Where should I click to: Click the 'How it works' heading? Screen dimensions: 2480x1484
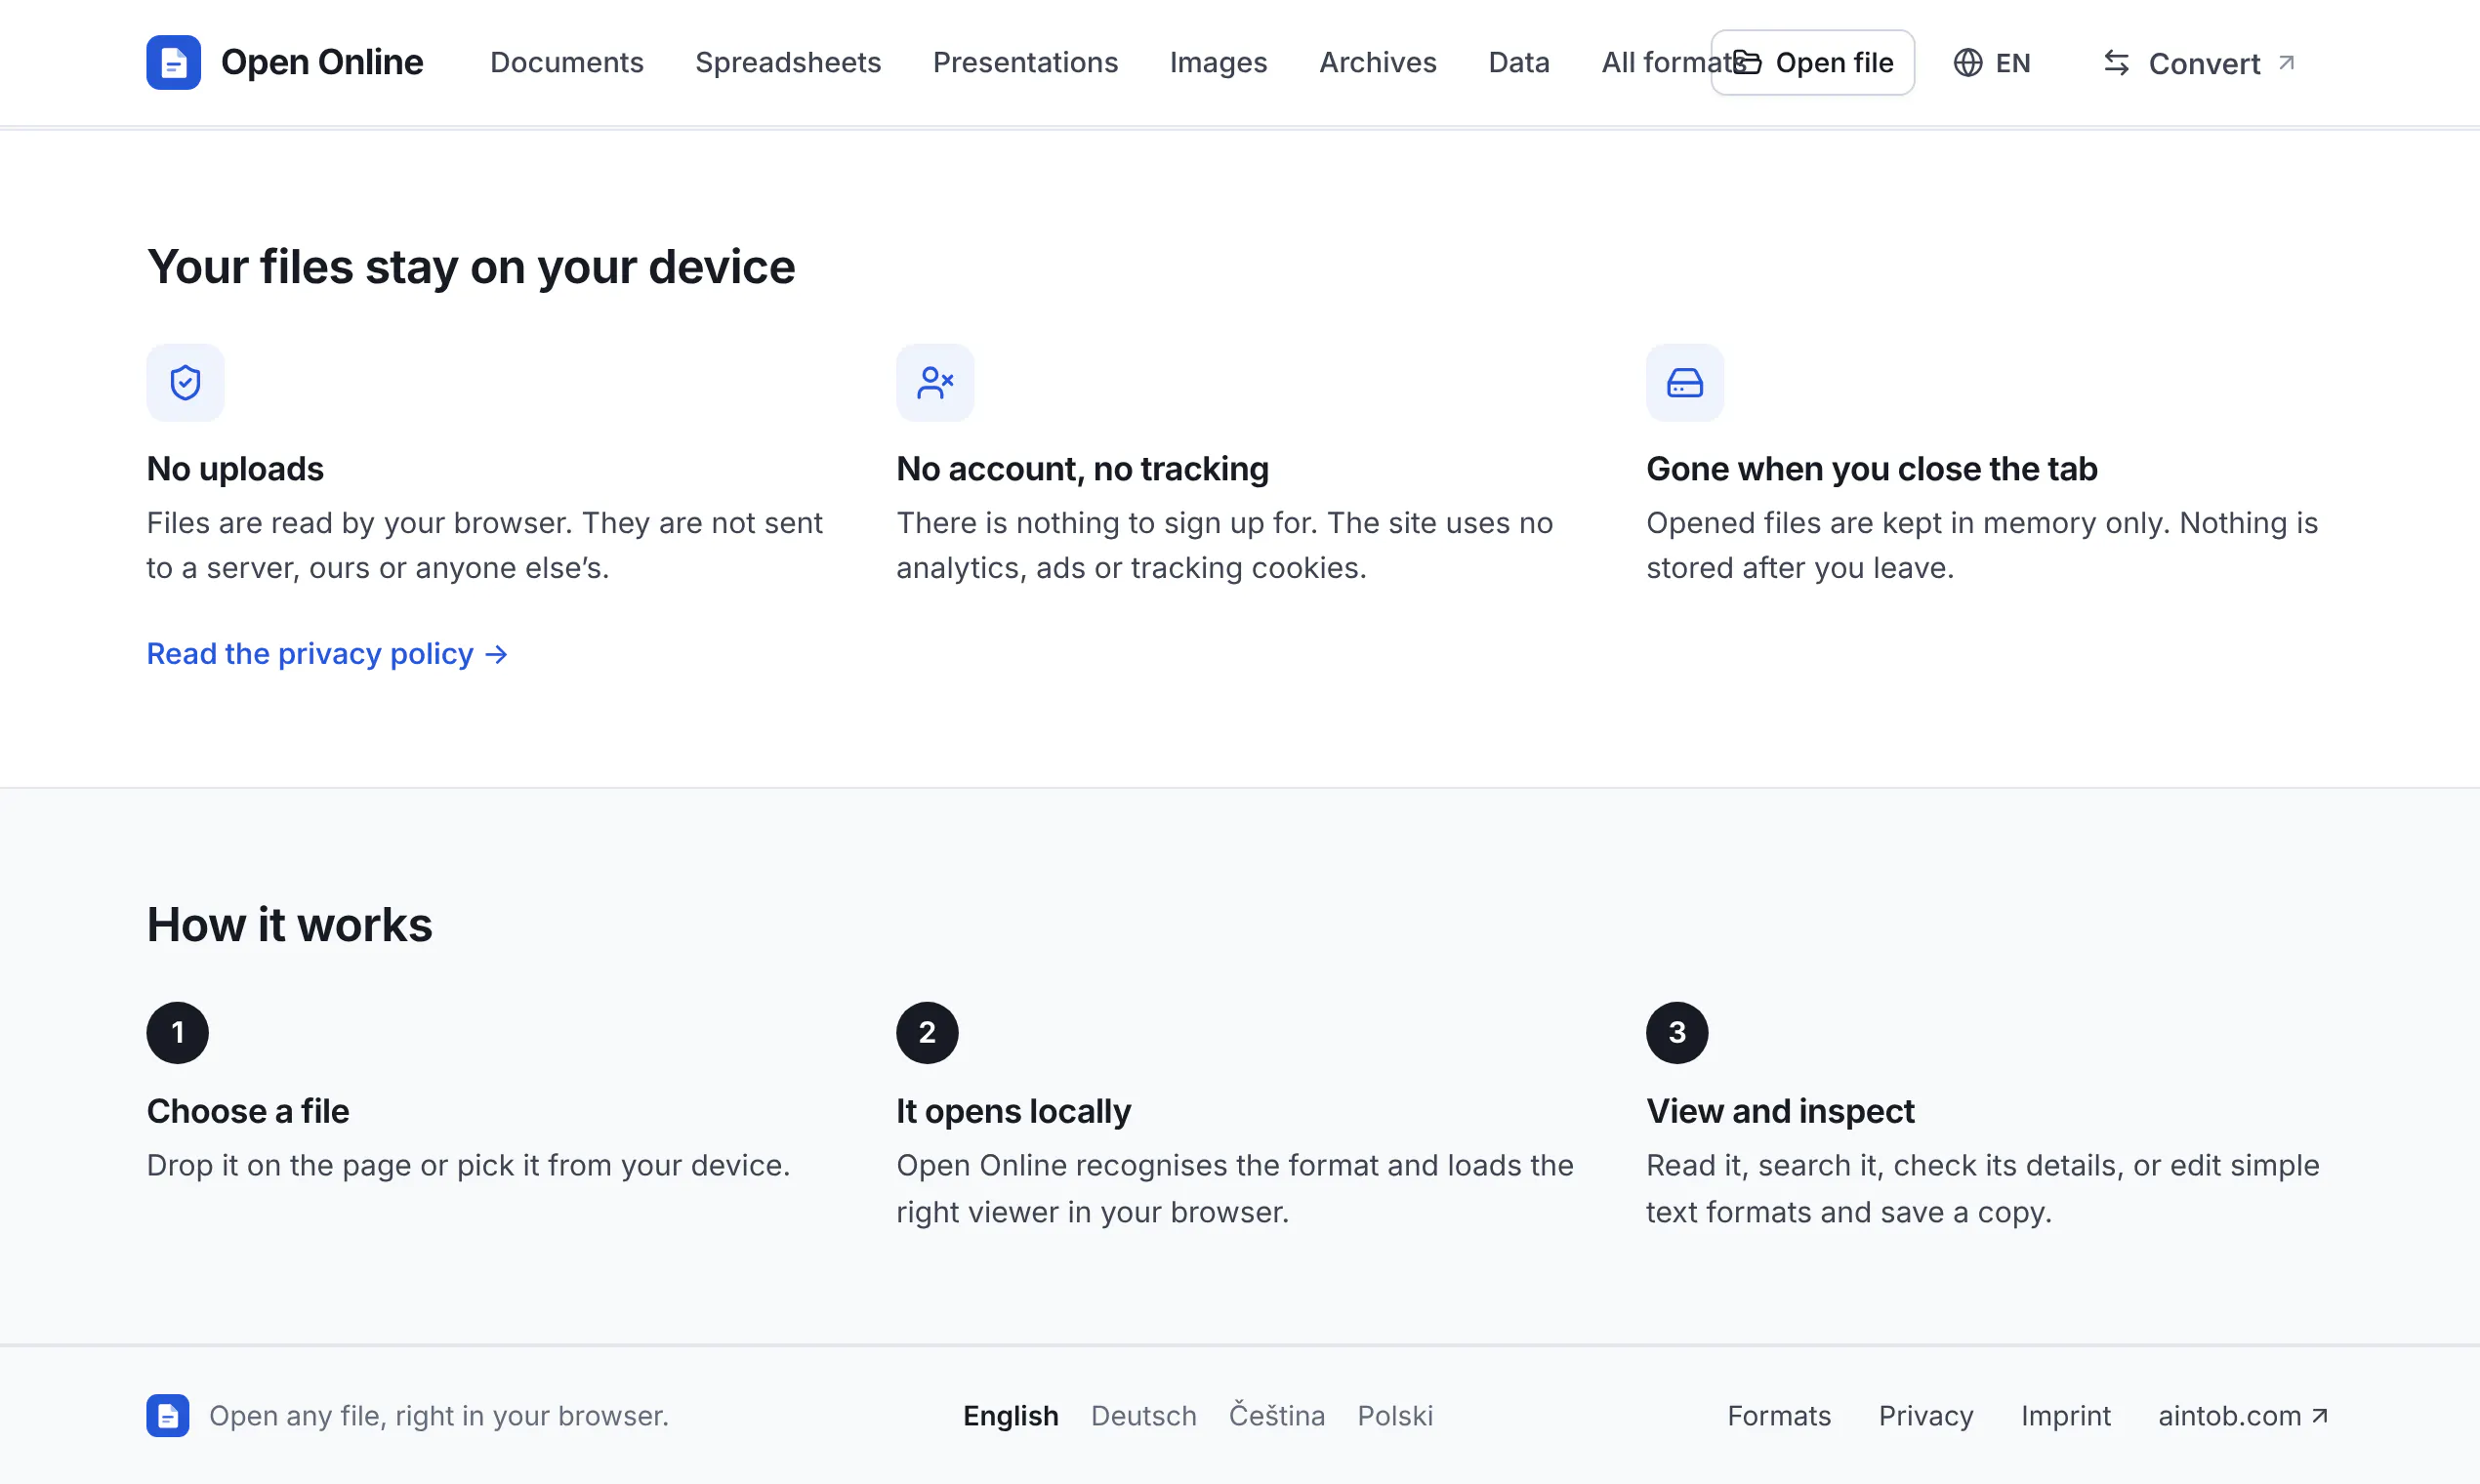point(290,924)
